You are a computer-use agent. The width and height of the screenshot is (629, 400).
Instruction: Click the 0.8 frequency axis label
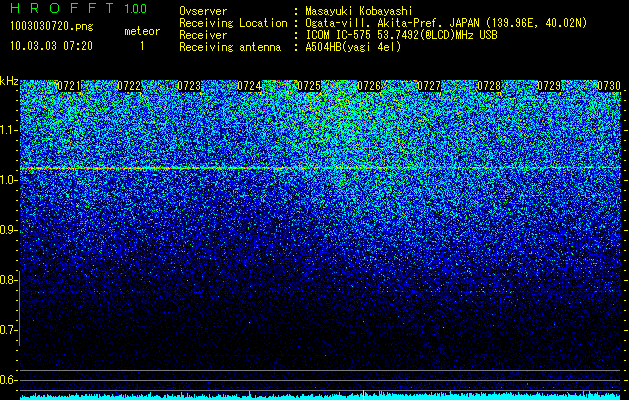[x=8, y=280]
